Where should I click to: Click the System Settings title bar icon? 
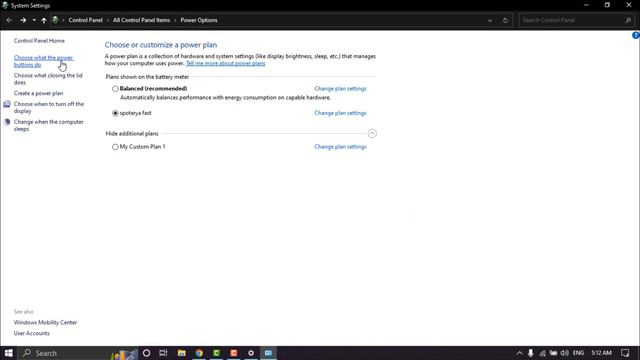click(5, 5)
